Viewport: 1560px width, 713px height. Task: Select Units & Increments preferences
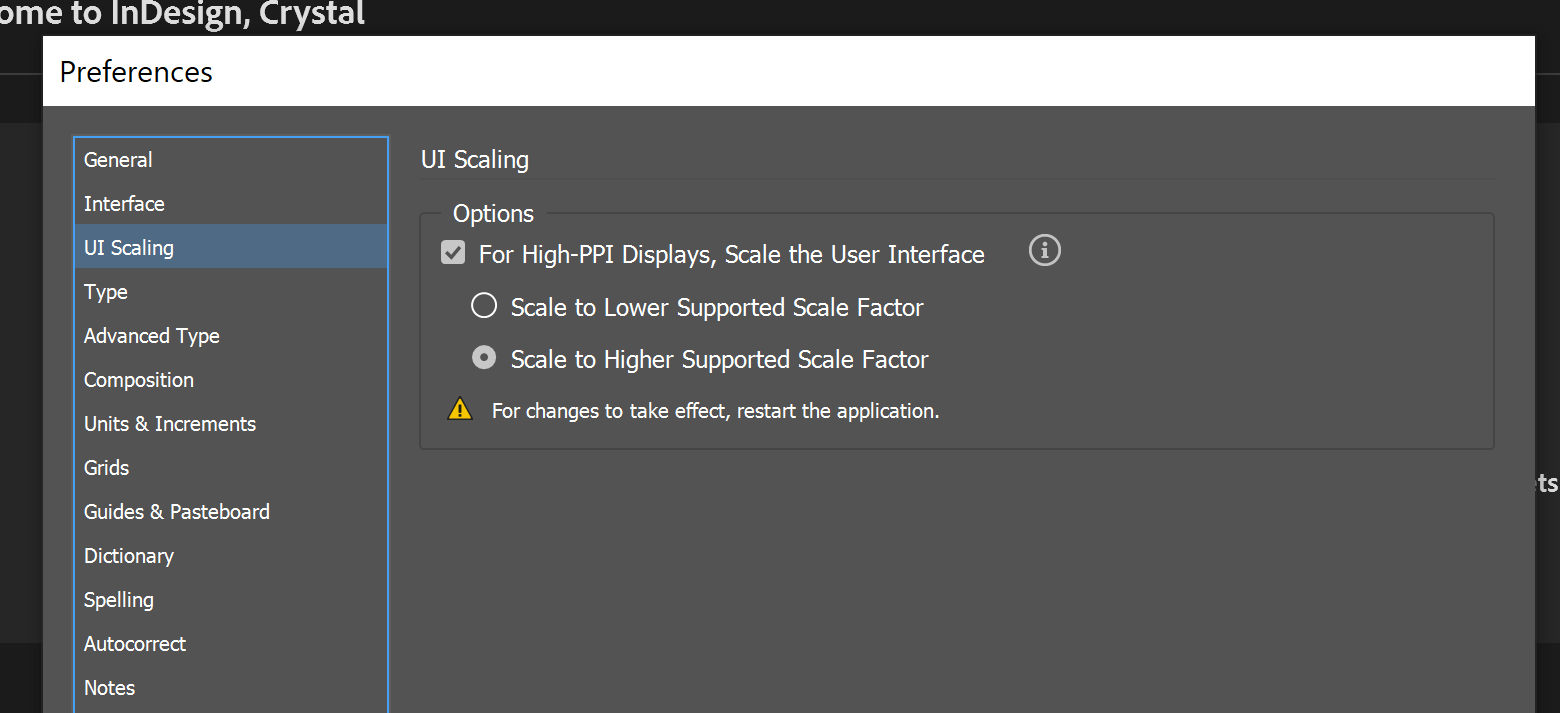point(169,423)
